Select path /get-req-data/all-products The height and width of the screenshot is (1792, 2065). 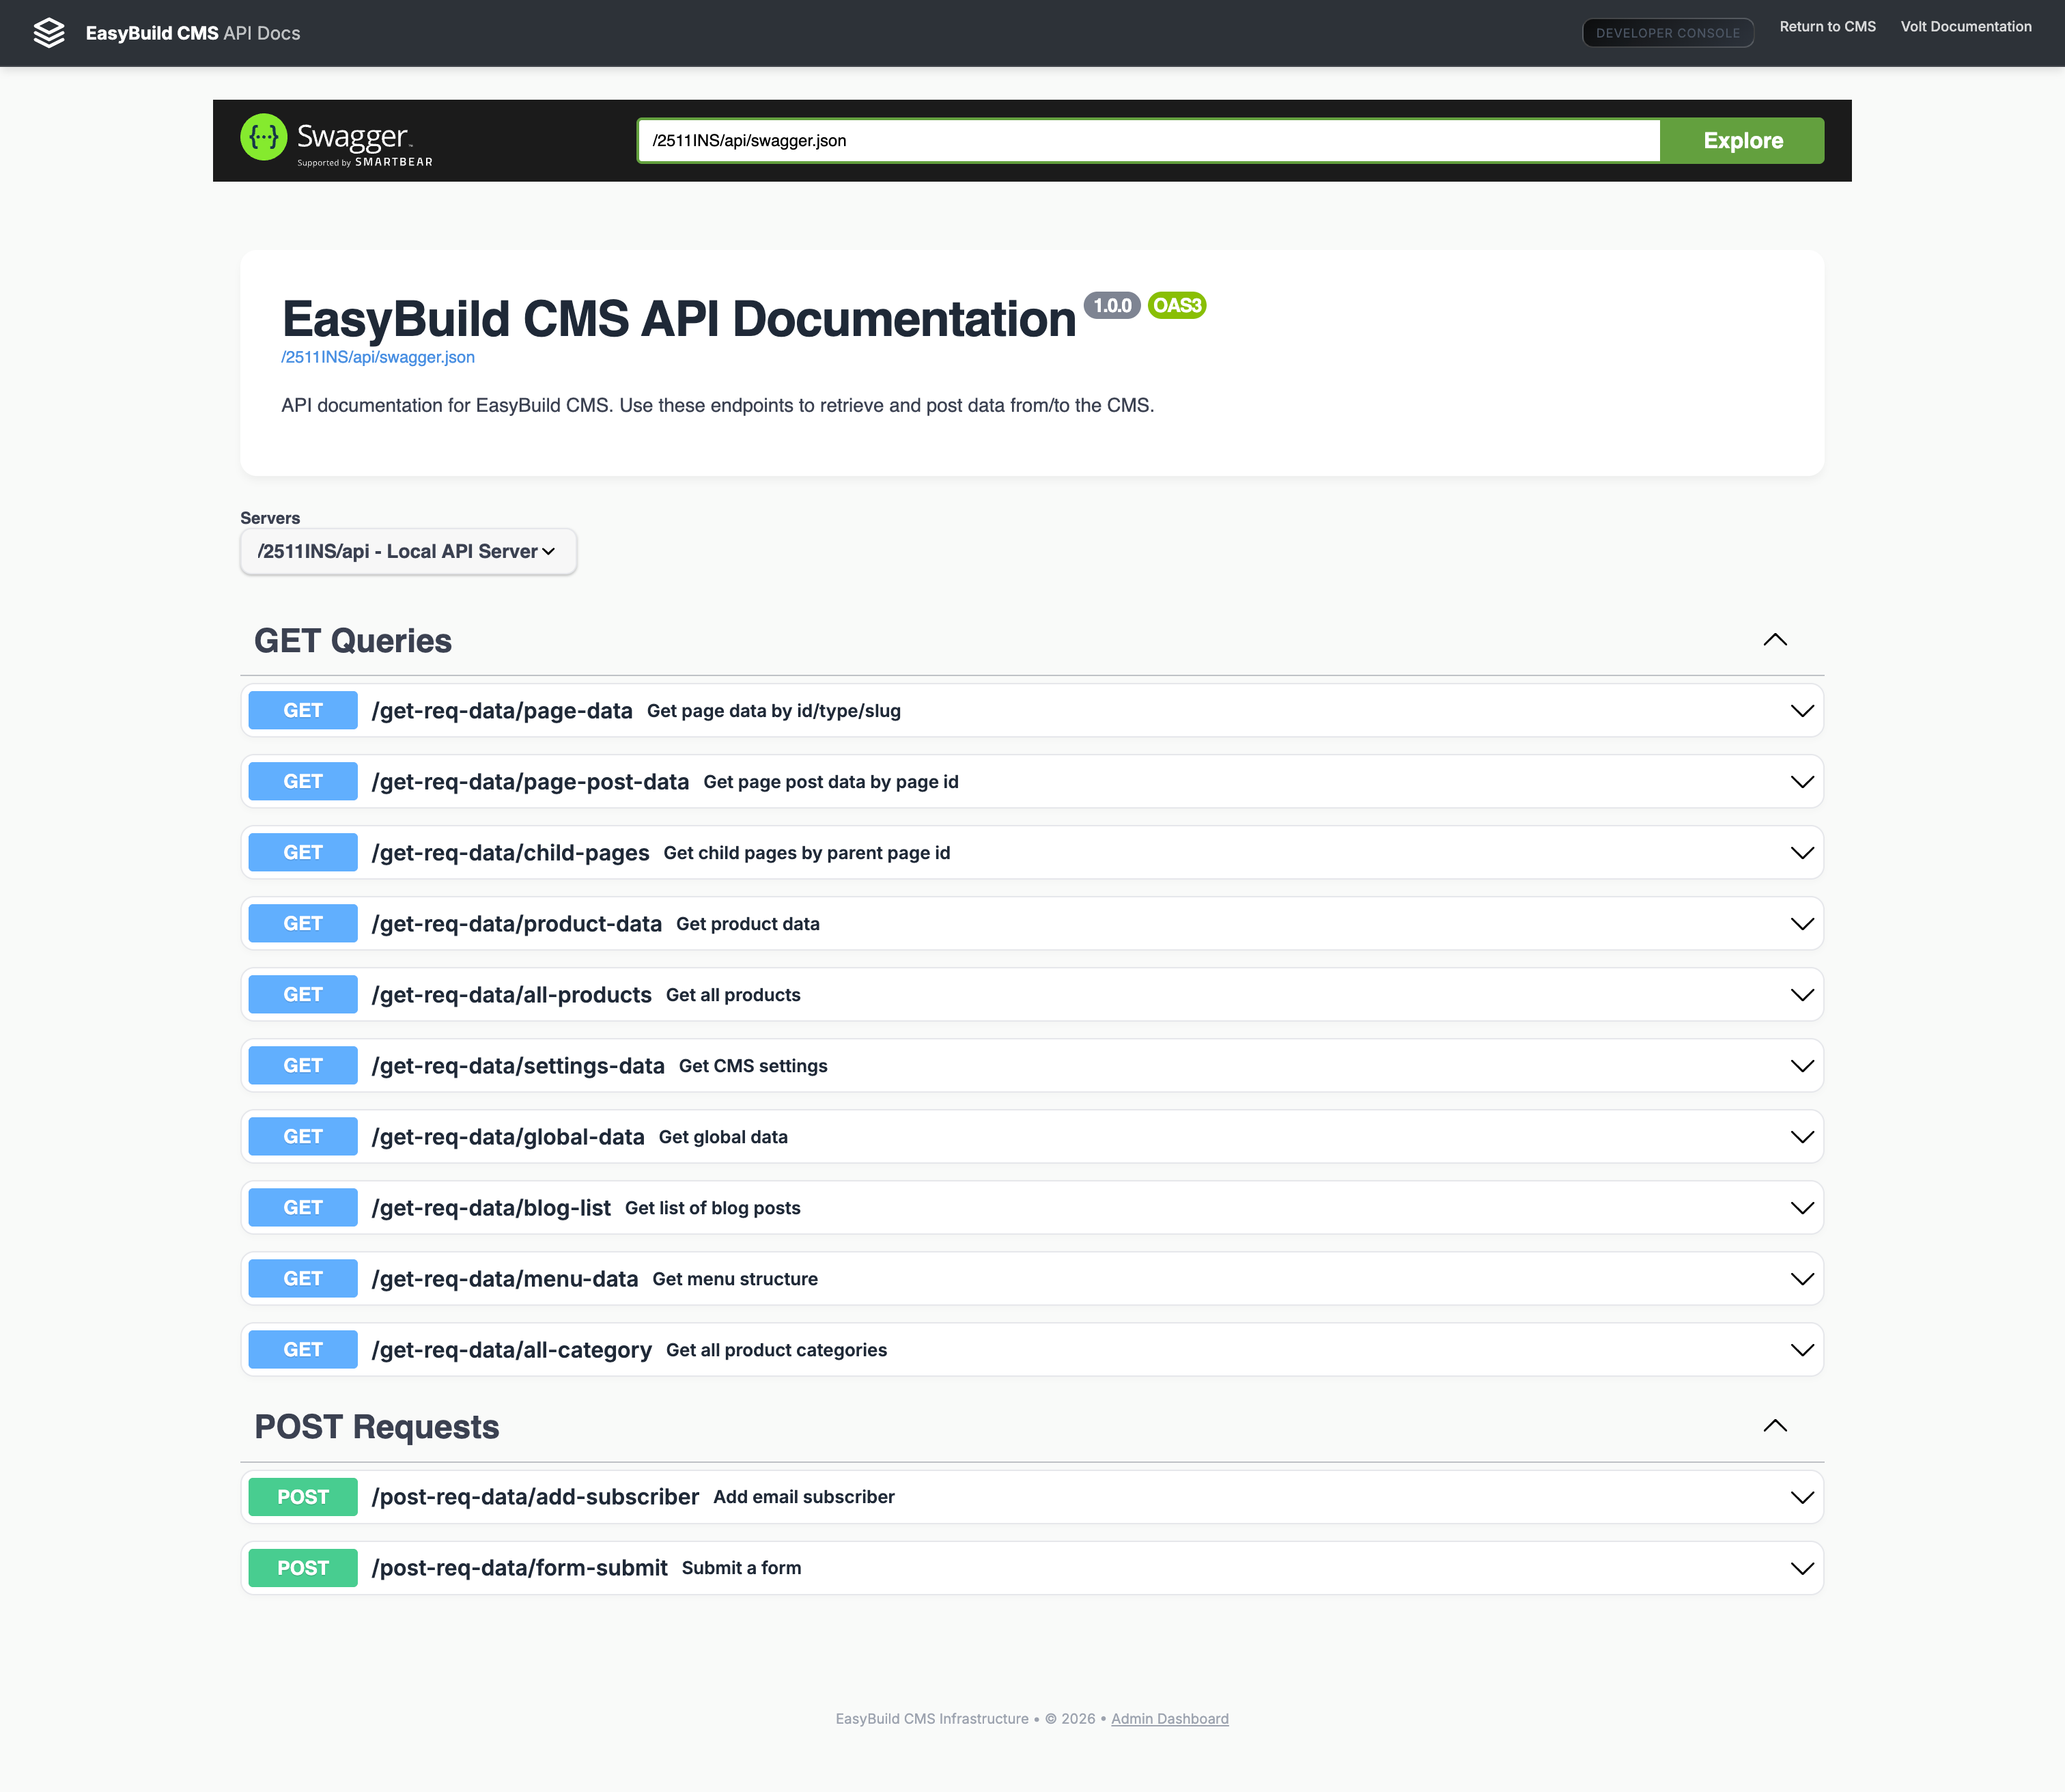511,995
